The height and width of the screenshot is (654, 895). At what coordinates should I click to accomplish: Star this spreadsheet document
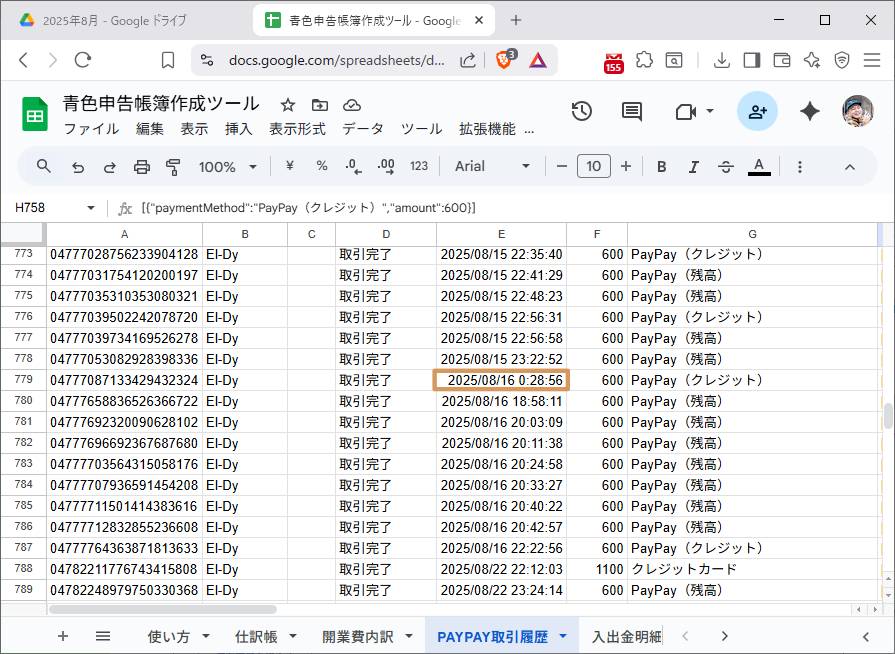point(288,105)
